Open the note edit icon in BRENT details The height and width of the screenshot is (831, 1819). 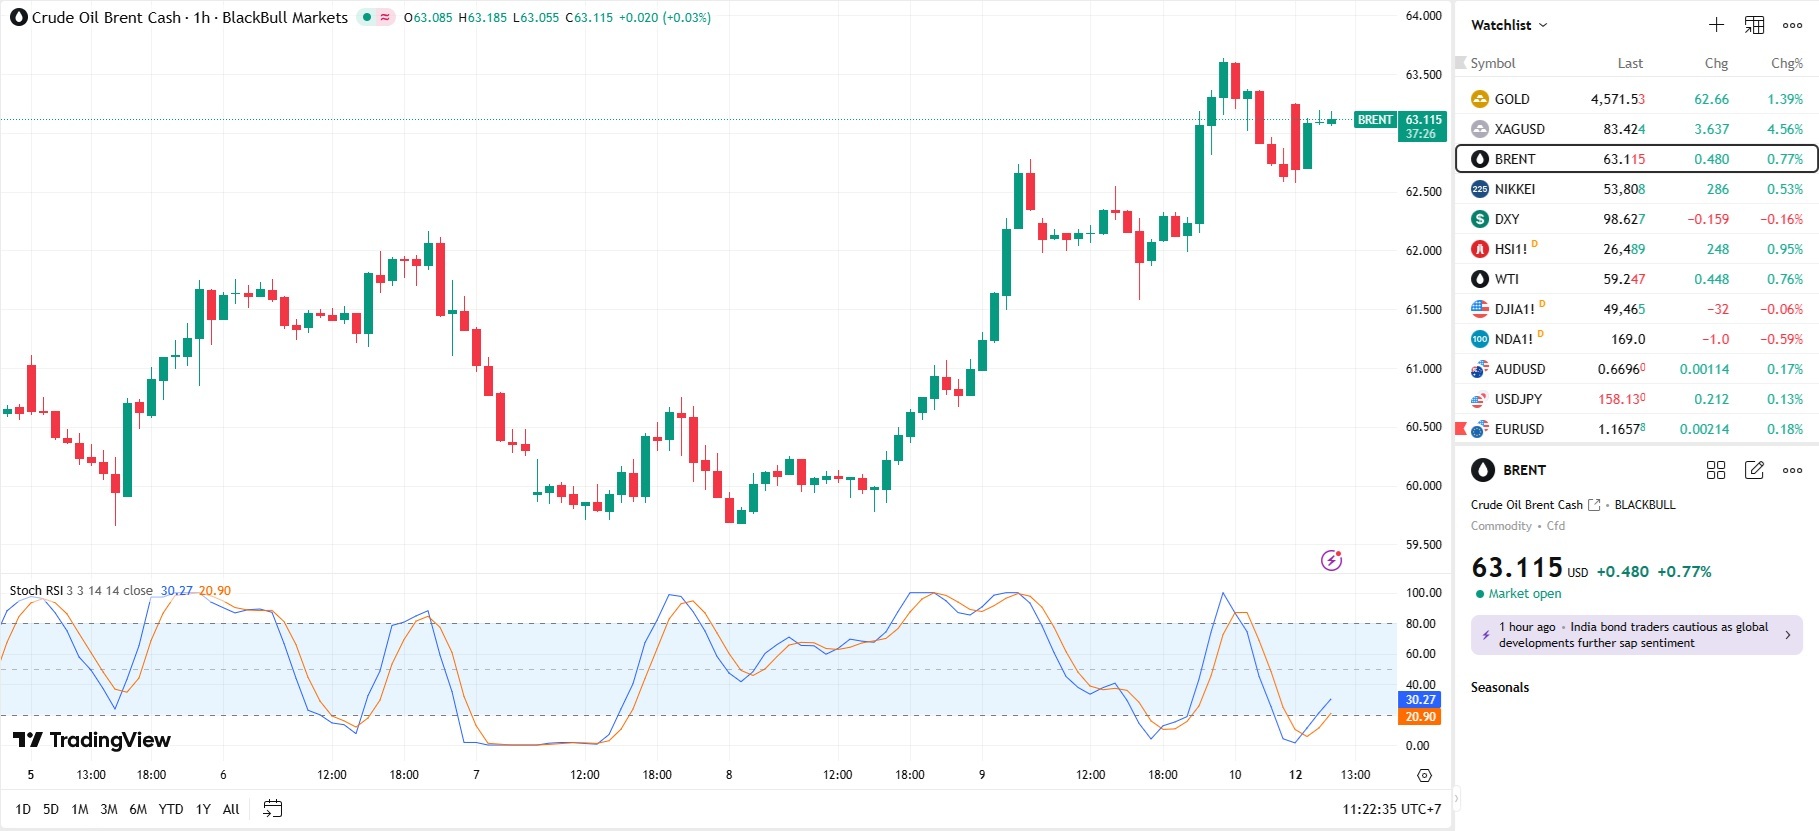coord(1754,470)
